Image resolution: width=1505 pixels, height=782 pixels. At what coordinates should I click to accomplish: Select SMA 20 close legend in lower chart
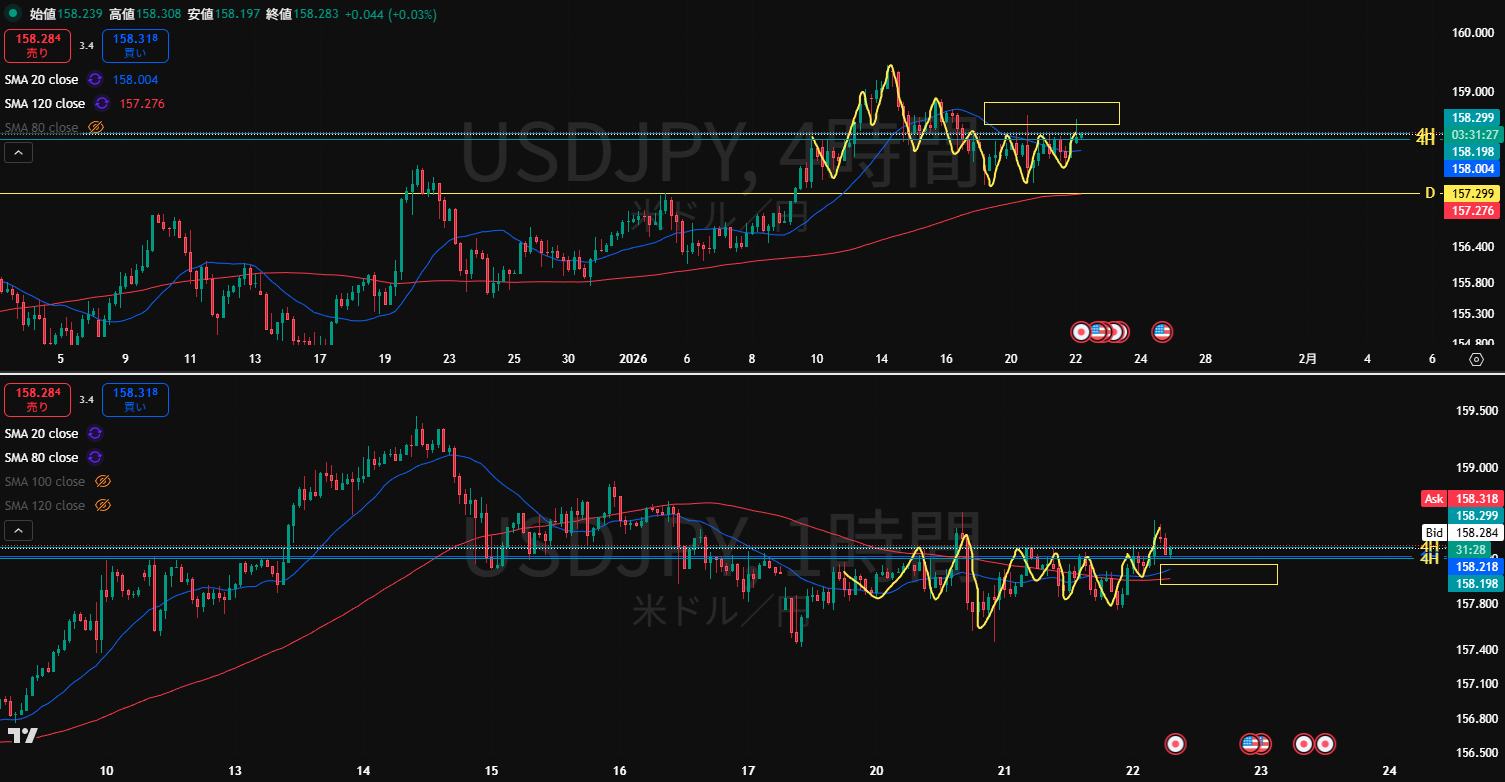[x=41, y=433]
